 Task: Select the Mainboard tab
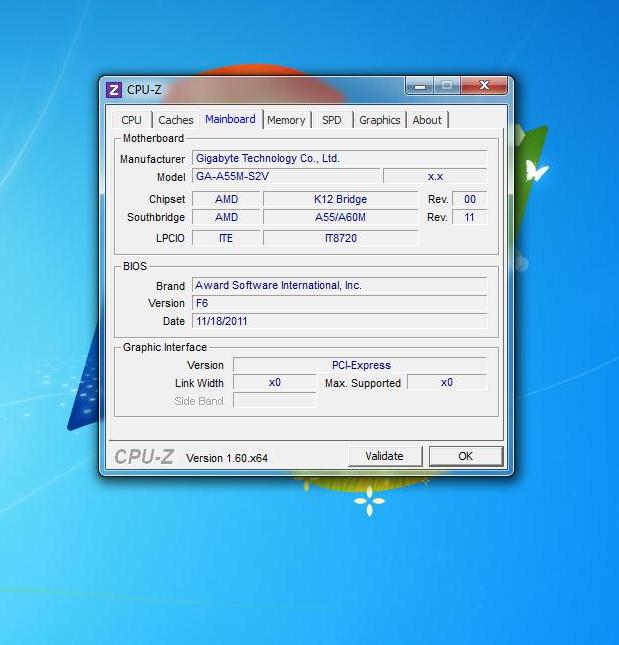[x=230, y=119]
